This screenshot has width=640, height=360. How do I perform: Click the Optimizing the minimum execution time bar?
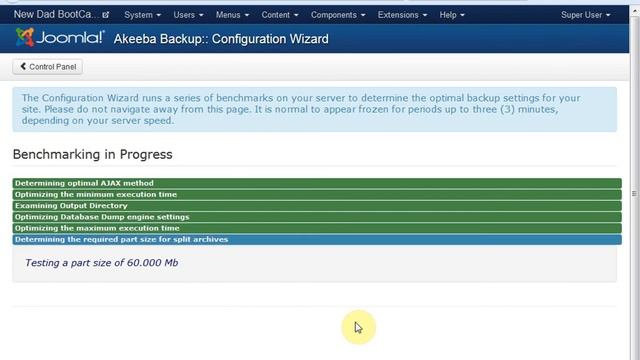tap(317, 195)
